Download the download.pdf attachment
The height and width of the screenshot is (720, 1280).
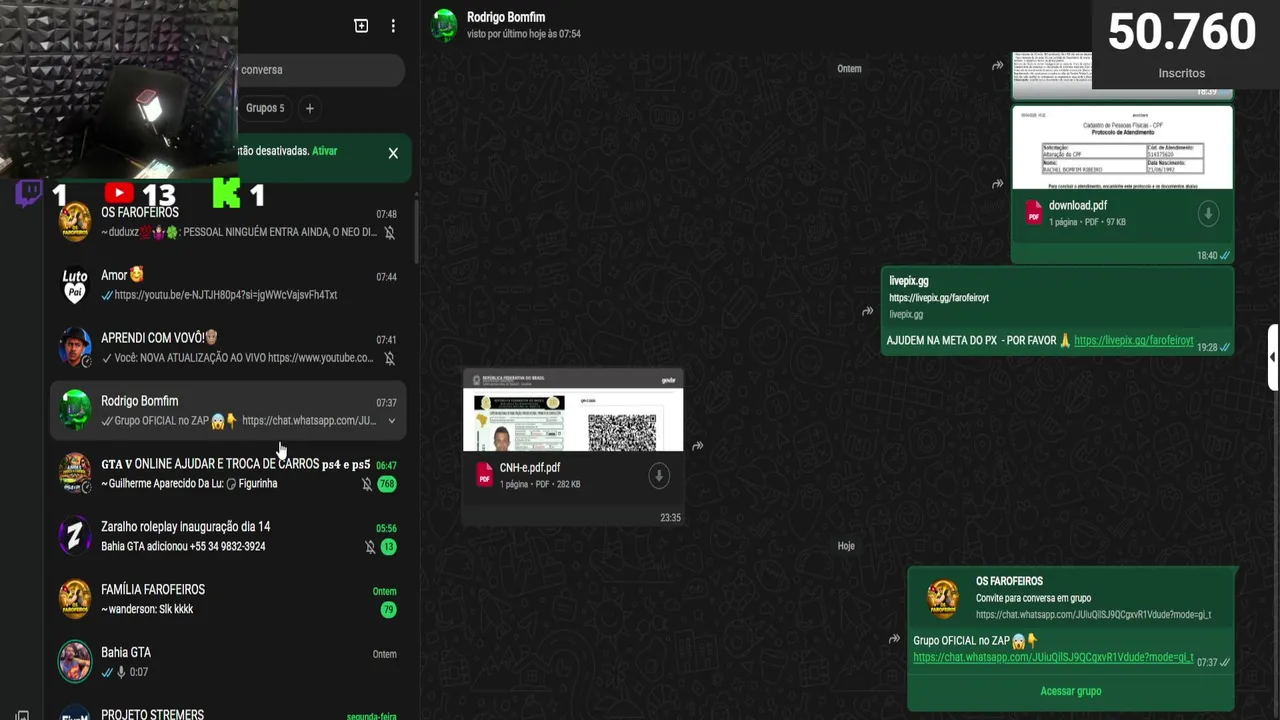(1208, 213)
